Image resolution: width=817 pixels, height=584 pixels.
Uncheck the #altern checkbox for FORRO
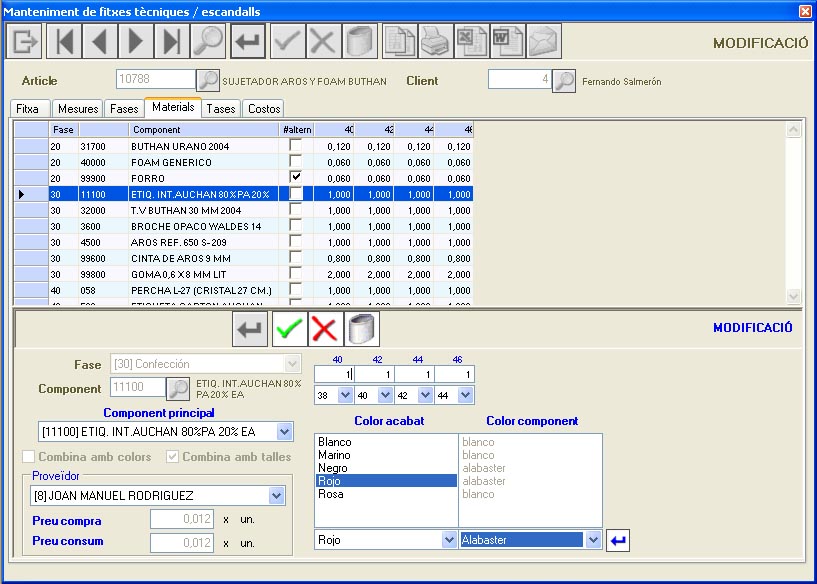pos(295,177)
